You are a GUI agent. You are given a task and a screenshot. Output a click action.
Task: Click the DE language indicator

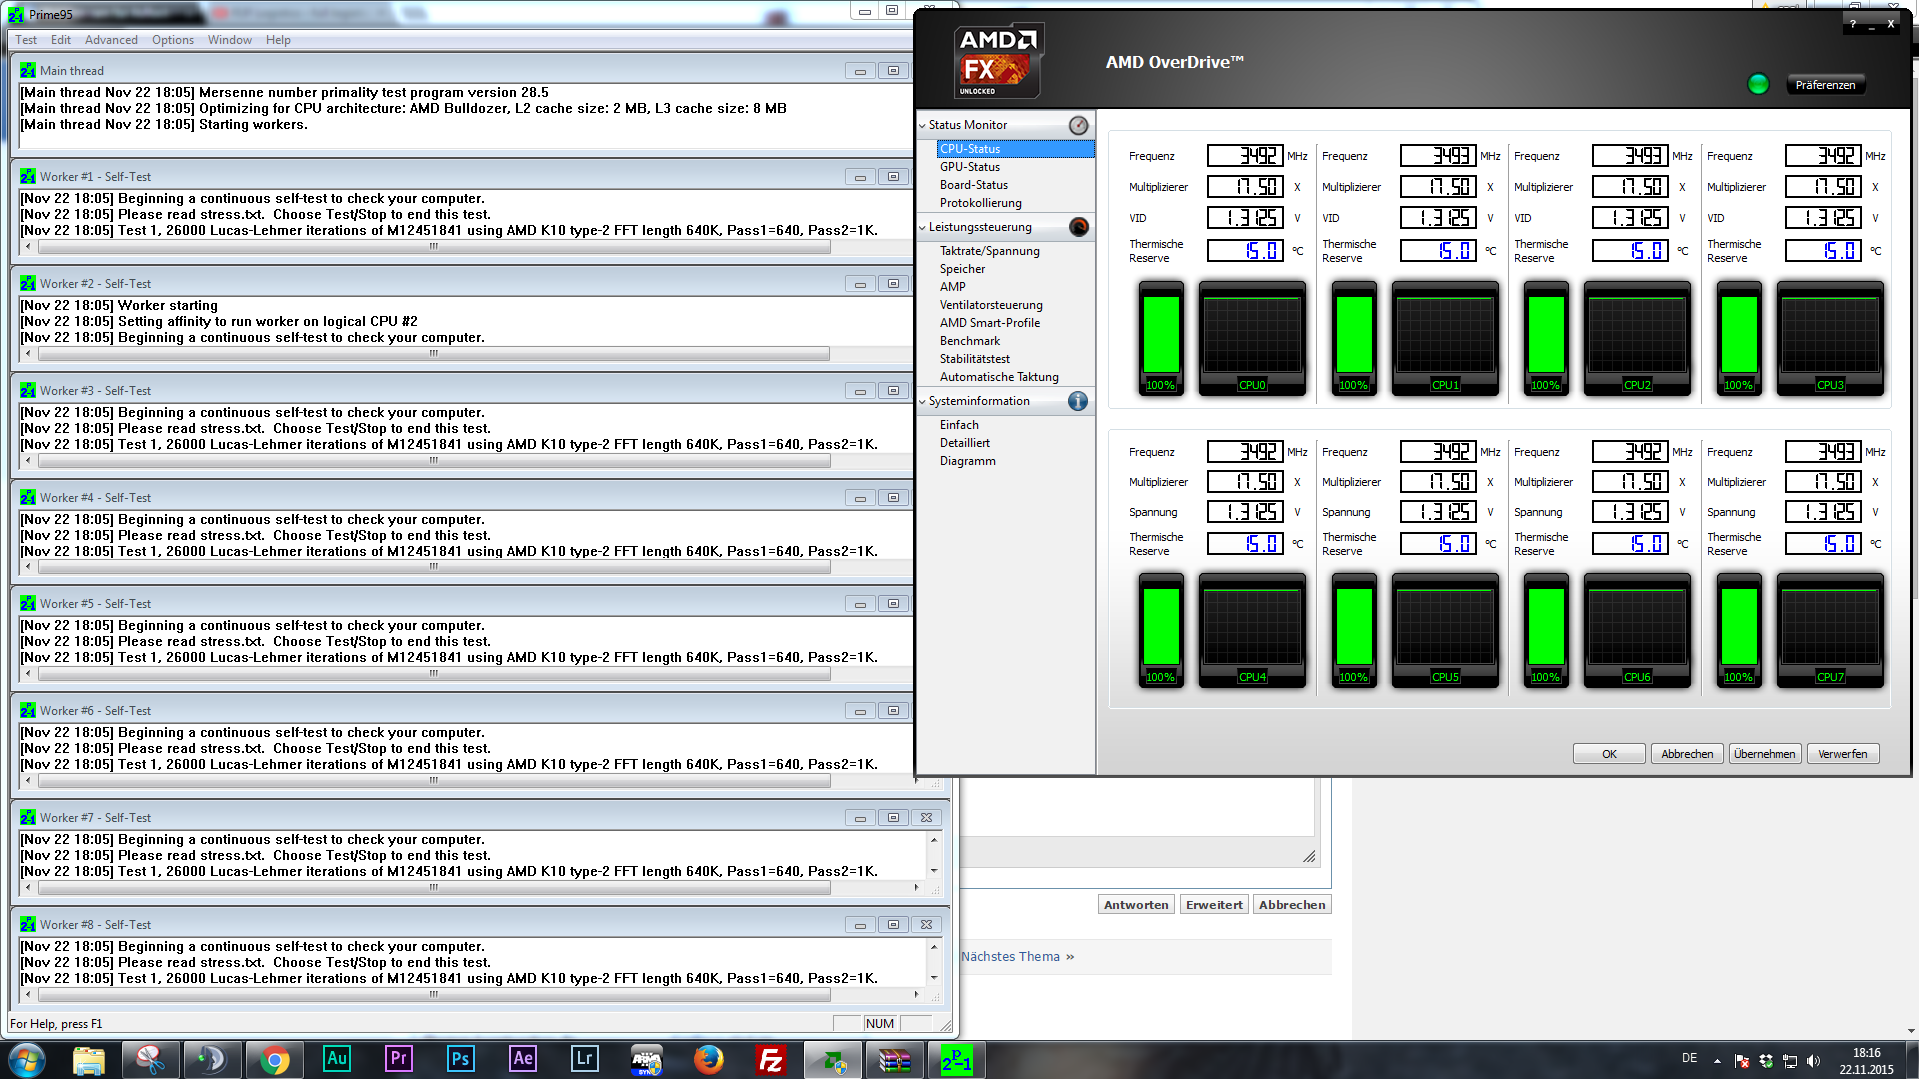[x=1689, y=1058]
